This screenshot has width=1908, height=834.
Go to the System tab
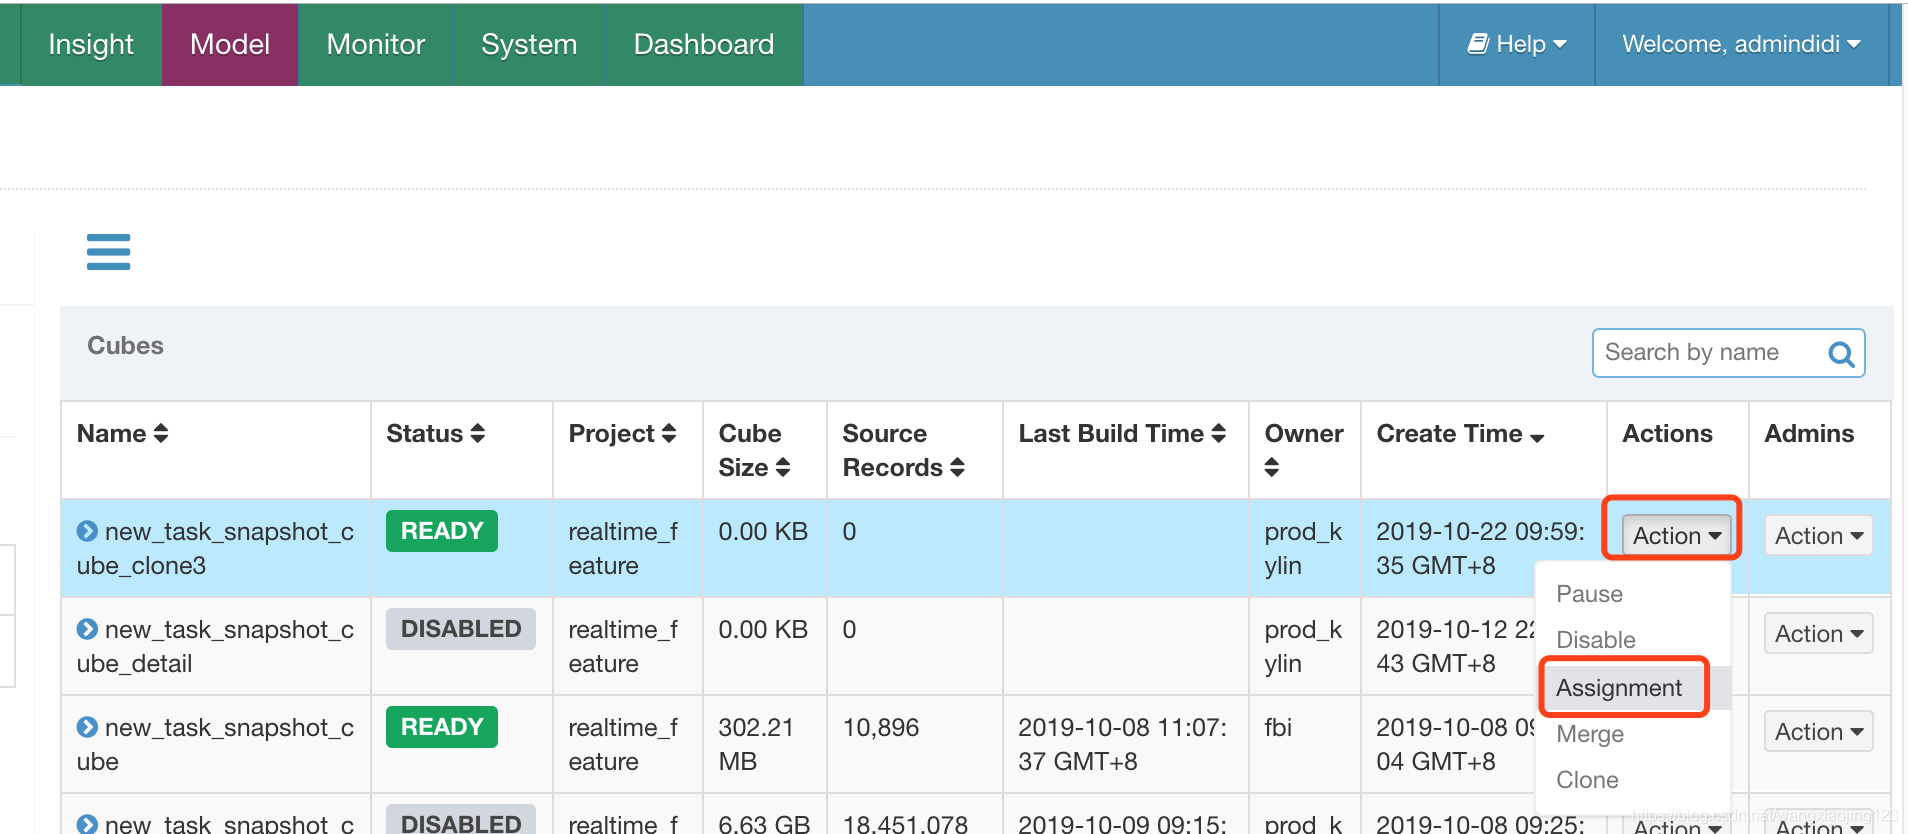529,44
